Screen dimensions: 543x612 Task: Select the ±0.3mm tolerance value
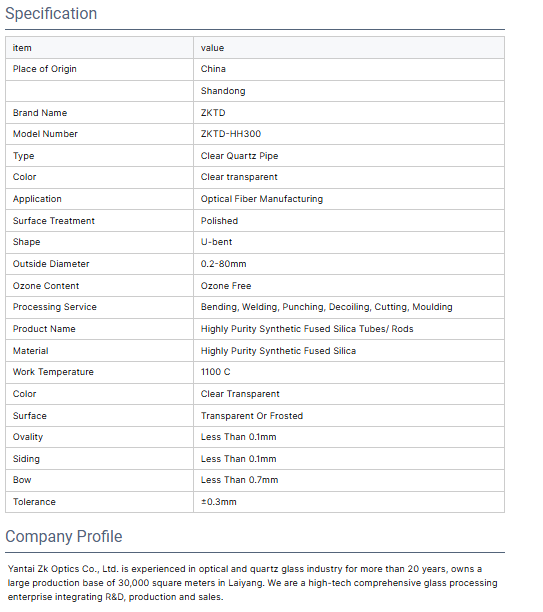pyautogui.click(x=219, y=502)
